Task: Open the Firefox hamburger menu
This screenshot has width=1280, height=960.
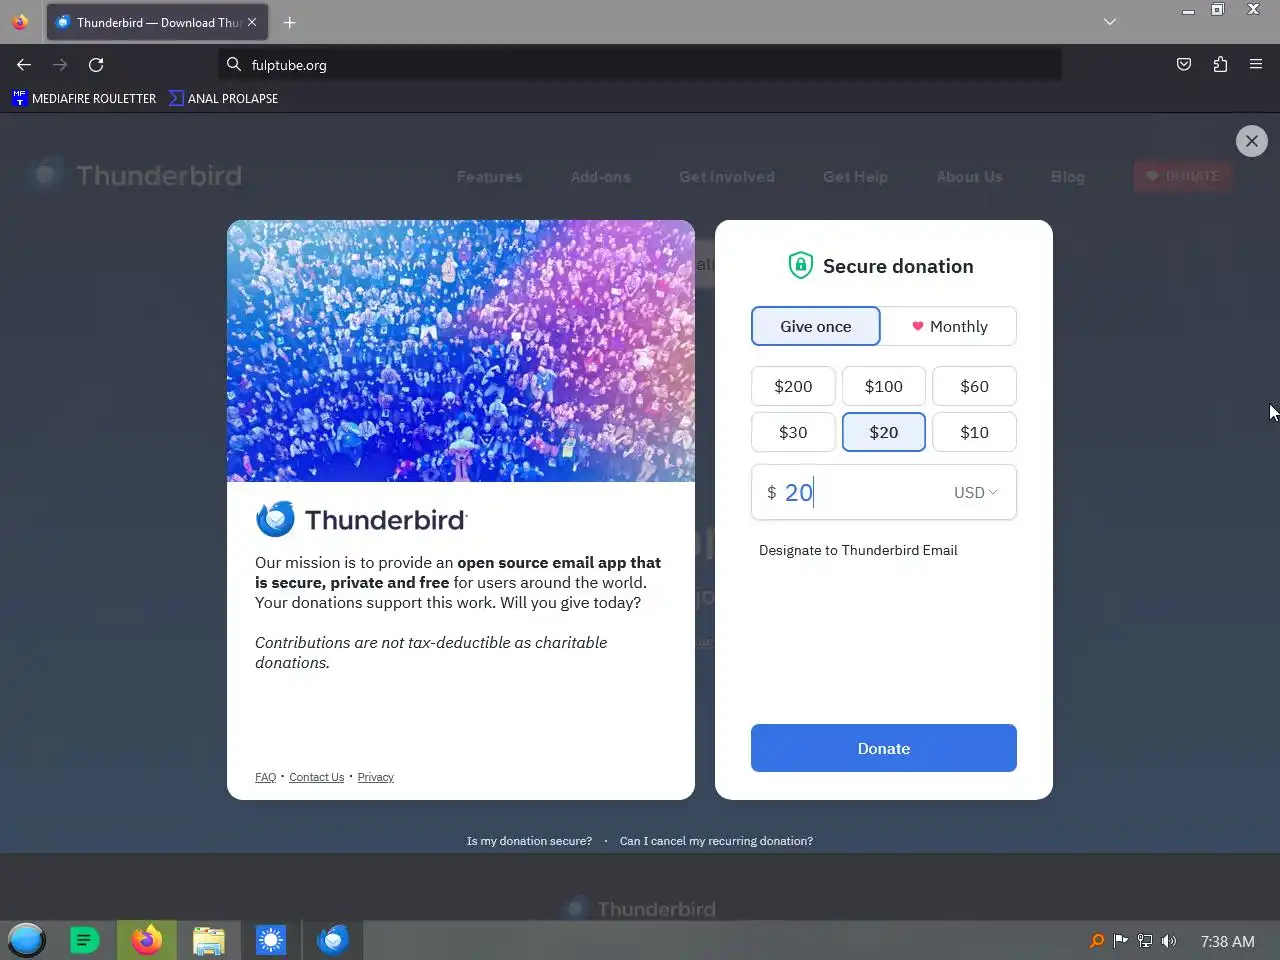Action: 1256,64
